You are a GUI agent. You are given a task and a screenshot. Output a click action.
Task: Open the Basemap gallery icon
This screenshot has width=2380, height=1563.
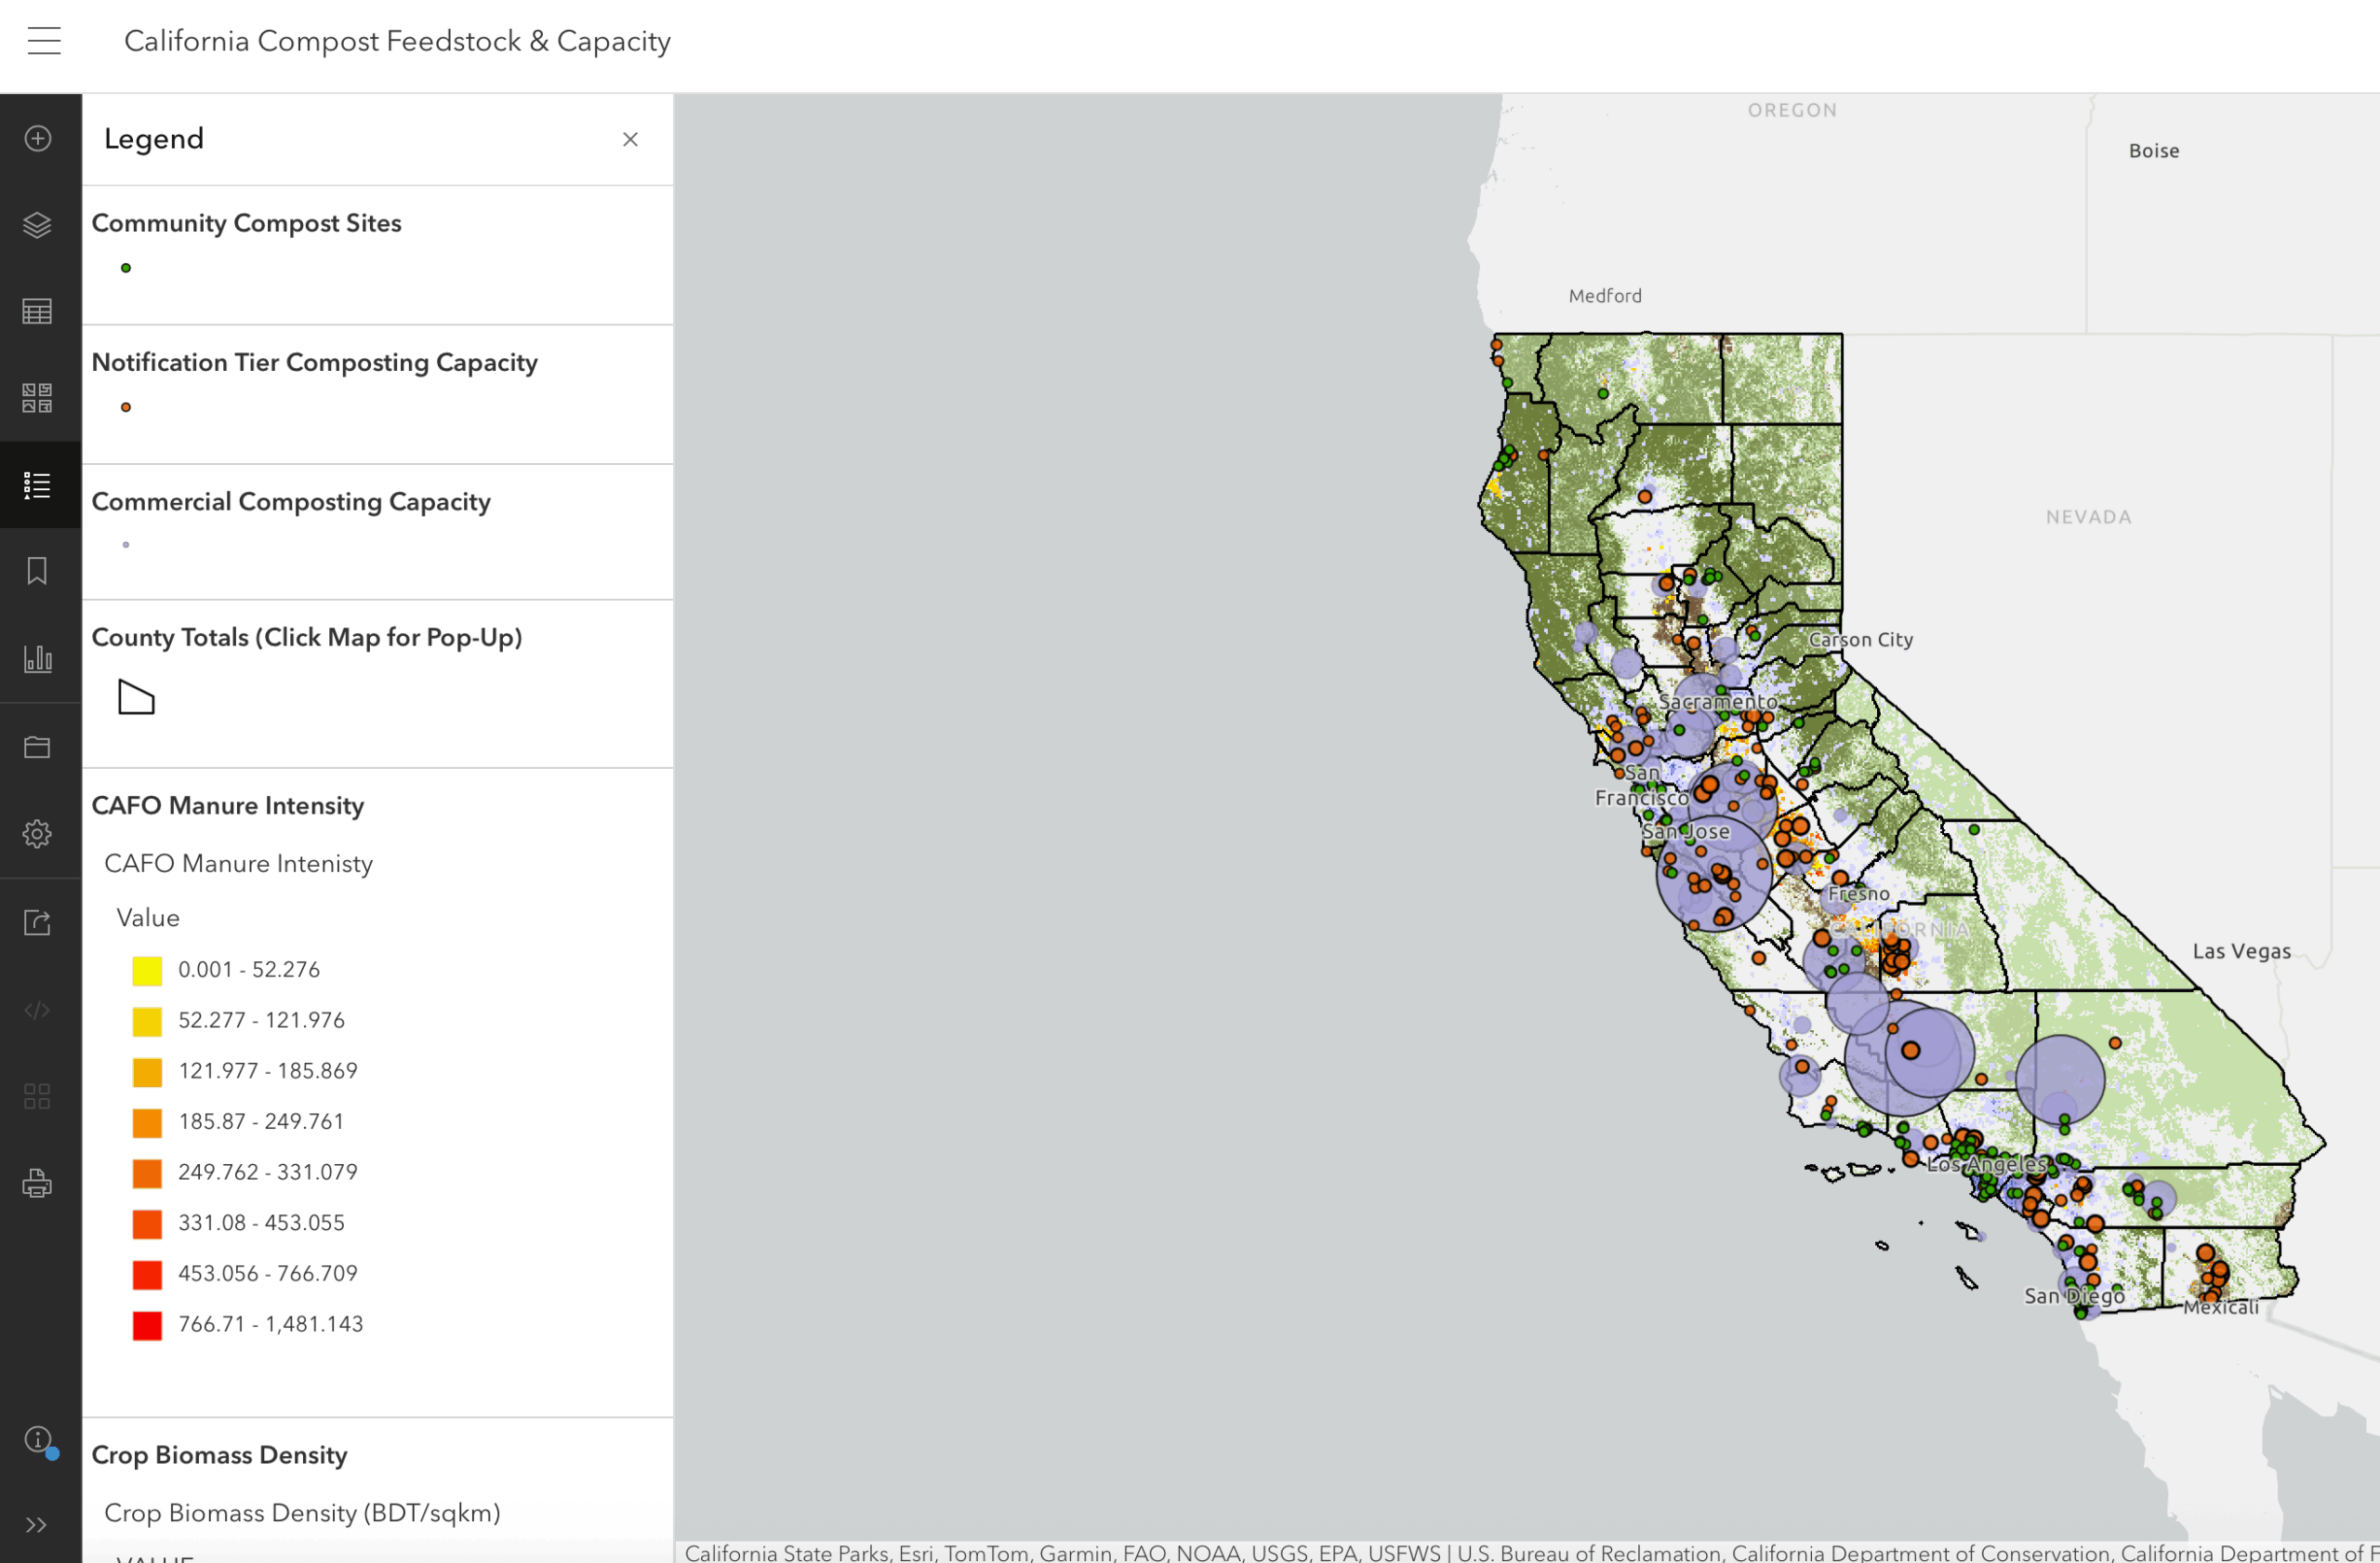tap(38, 398)
